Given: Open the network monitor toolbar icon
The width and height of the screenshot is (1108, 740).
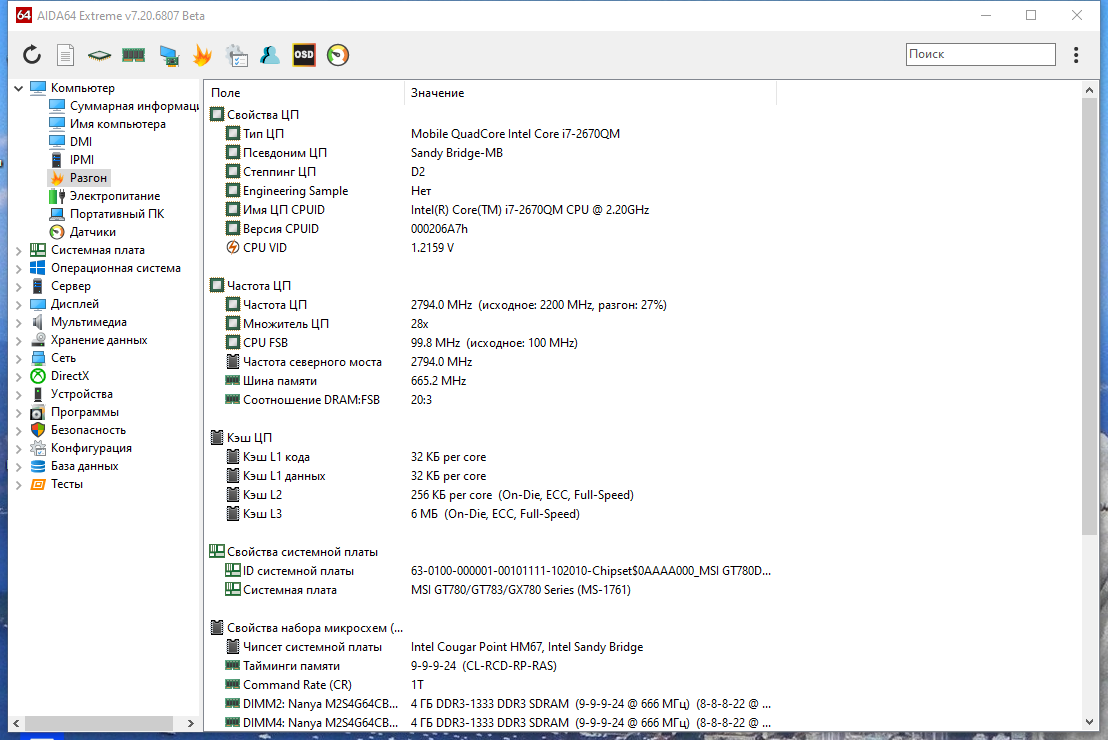Looking at the screenshot, I should (169, 55).
